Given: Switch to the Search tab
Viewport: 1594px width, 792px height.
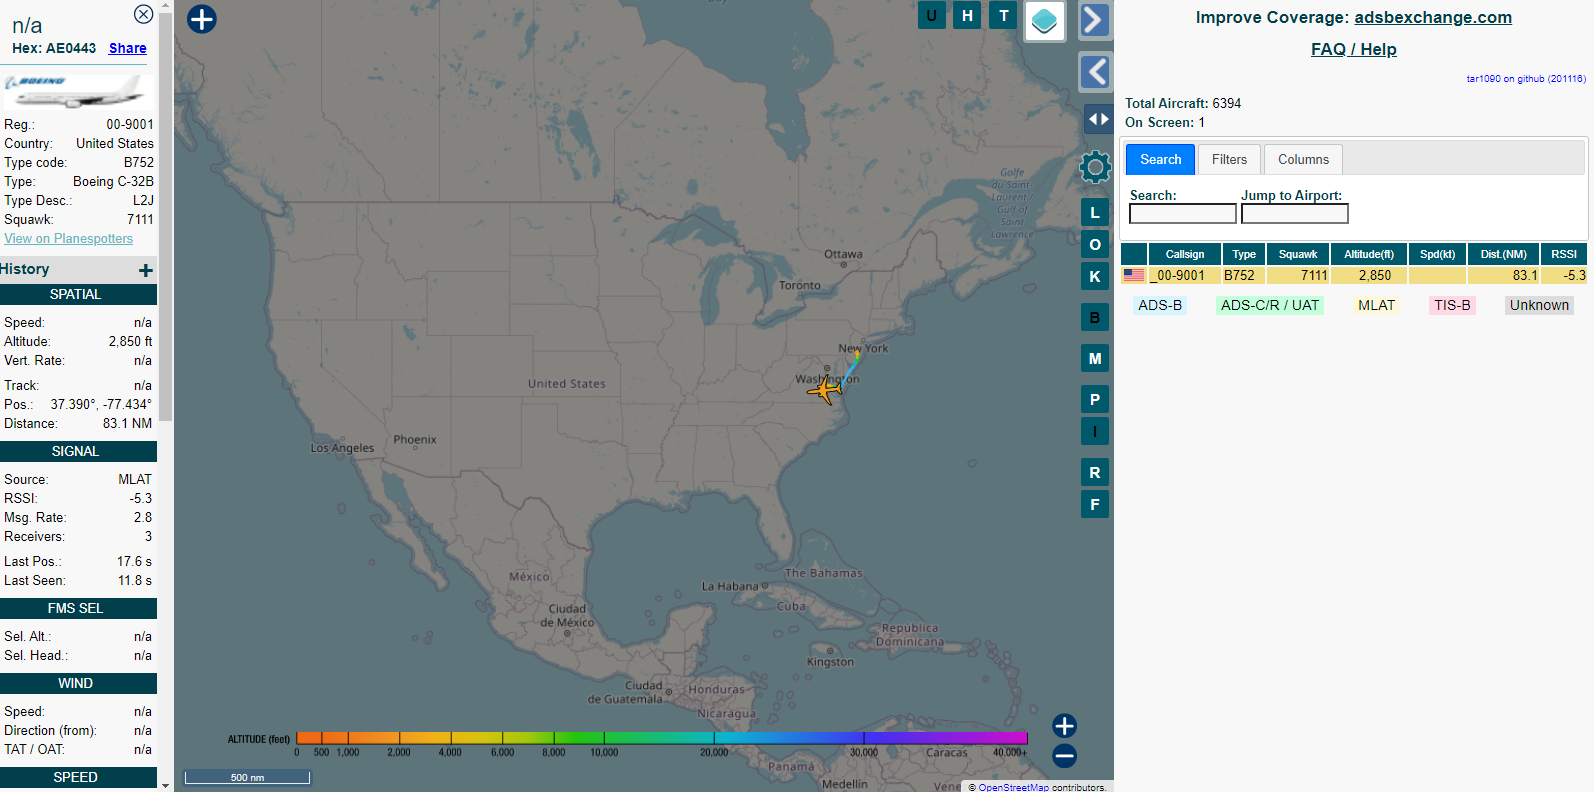Looking at the screenshot, I should click(1160, 159).
